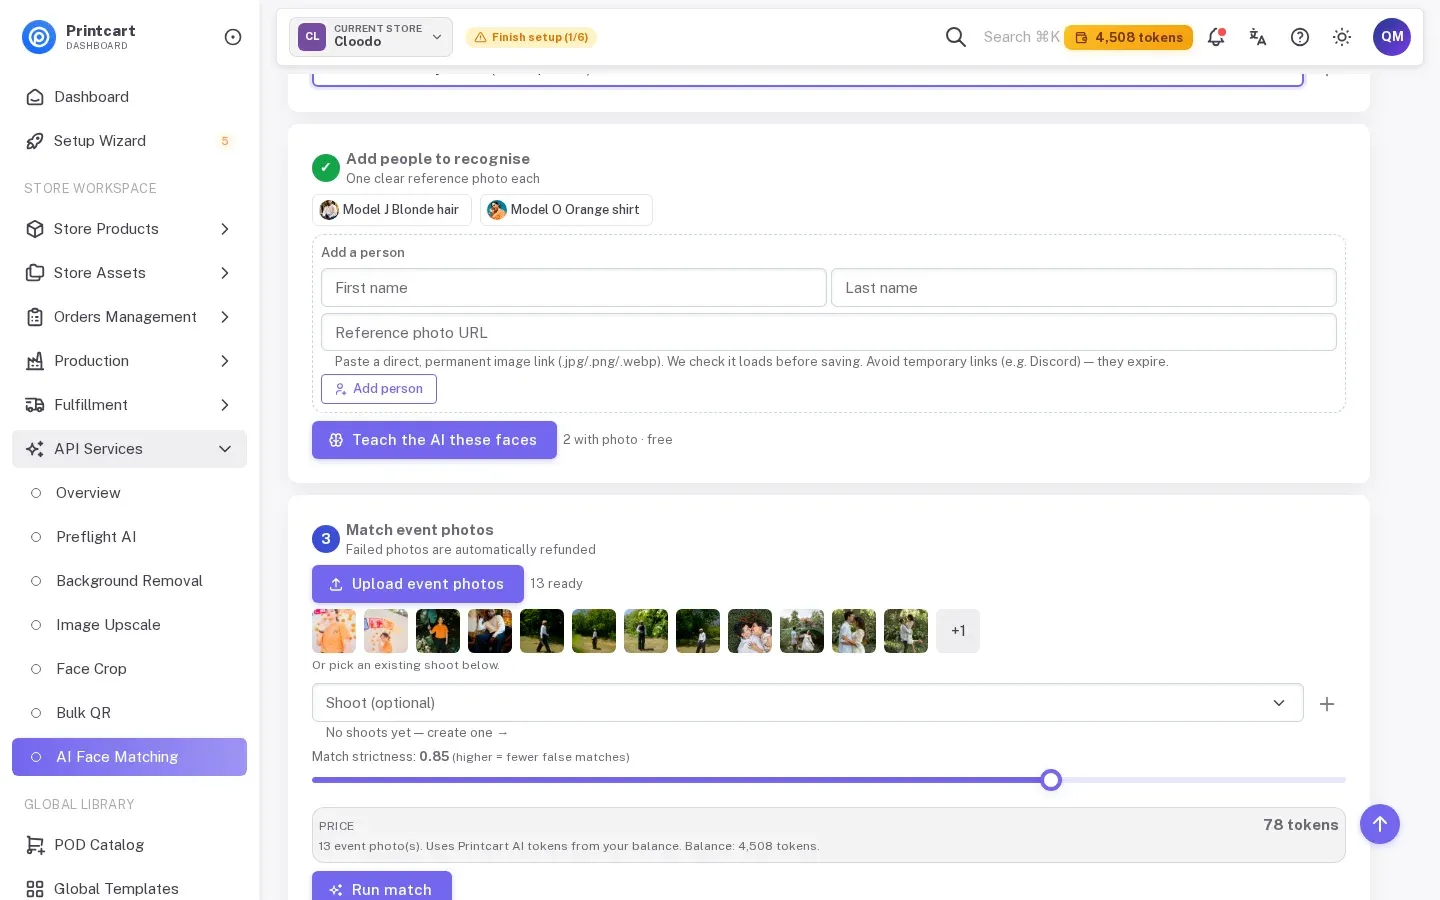Open the Current Store Cloodo dropdown
Screen dimensions: 1440x900
371,37
